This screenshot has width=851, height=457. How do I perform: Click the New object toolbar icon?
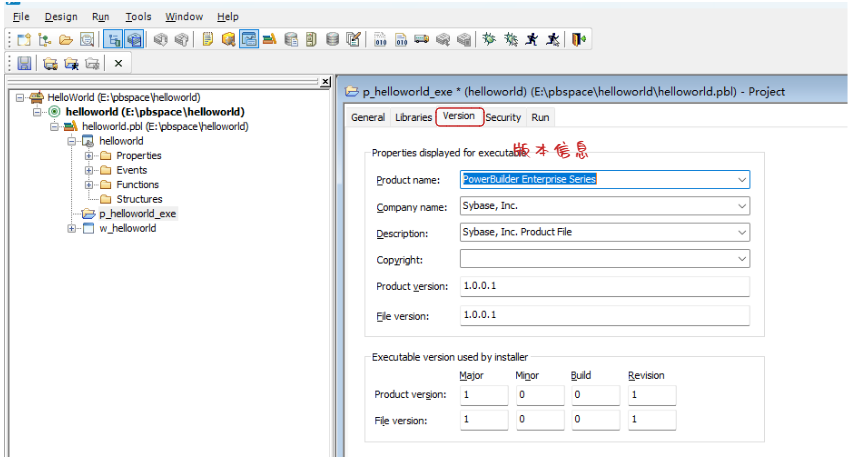(24, 40)
